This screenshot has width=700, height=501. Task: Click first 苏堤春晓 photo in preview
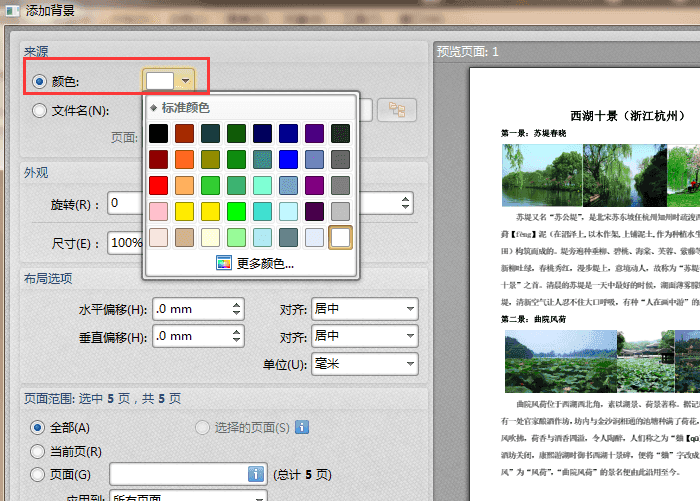pyautogui.click(x=542, y=175)
